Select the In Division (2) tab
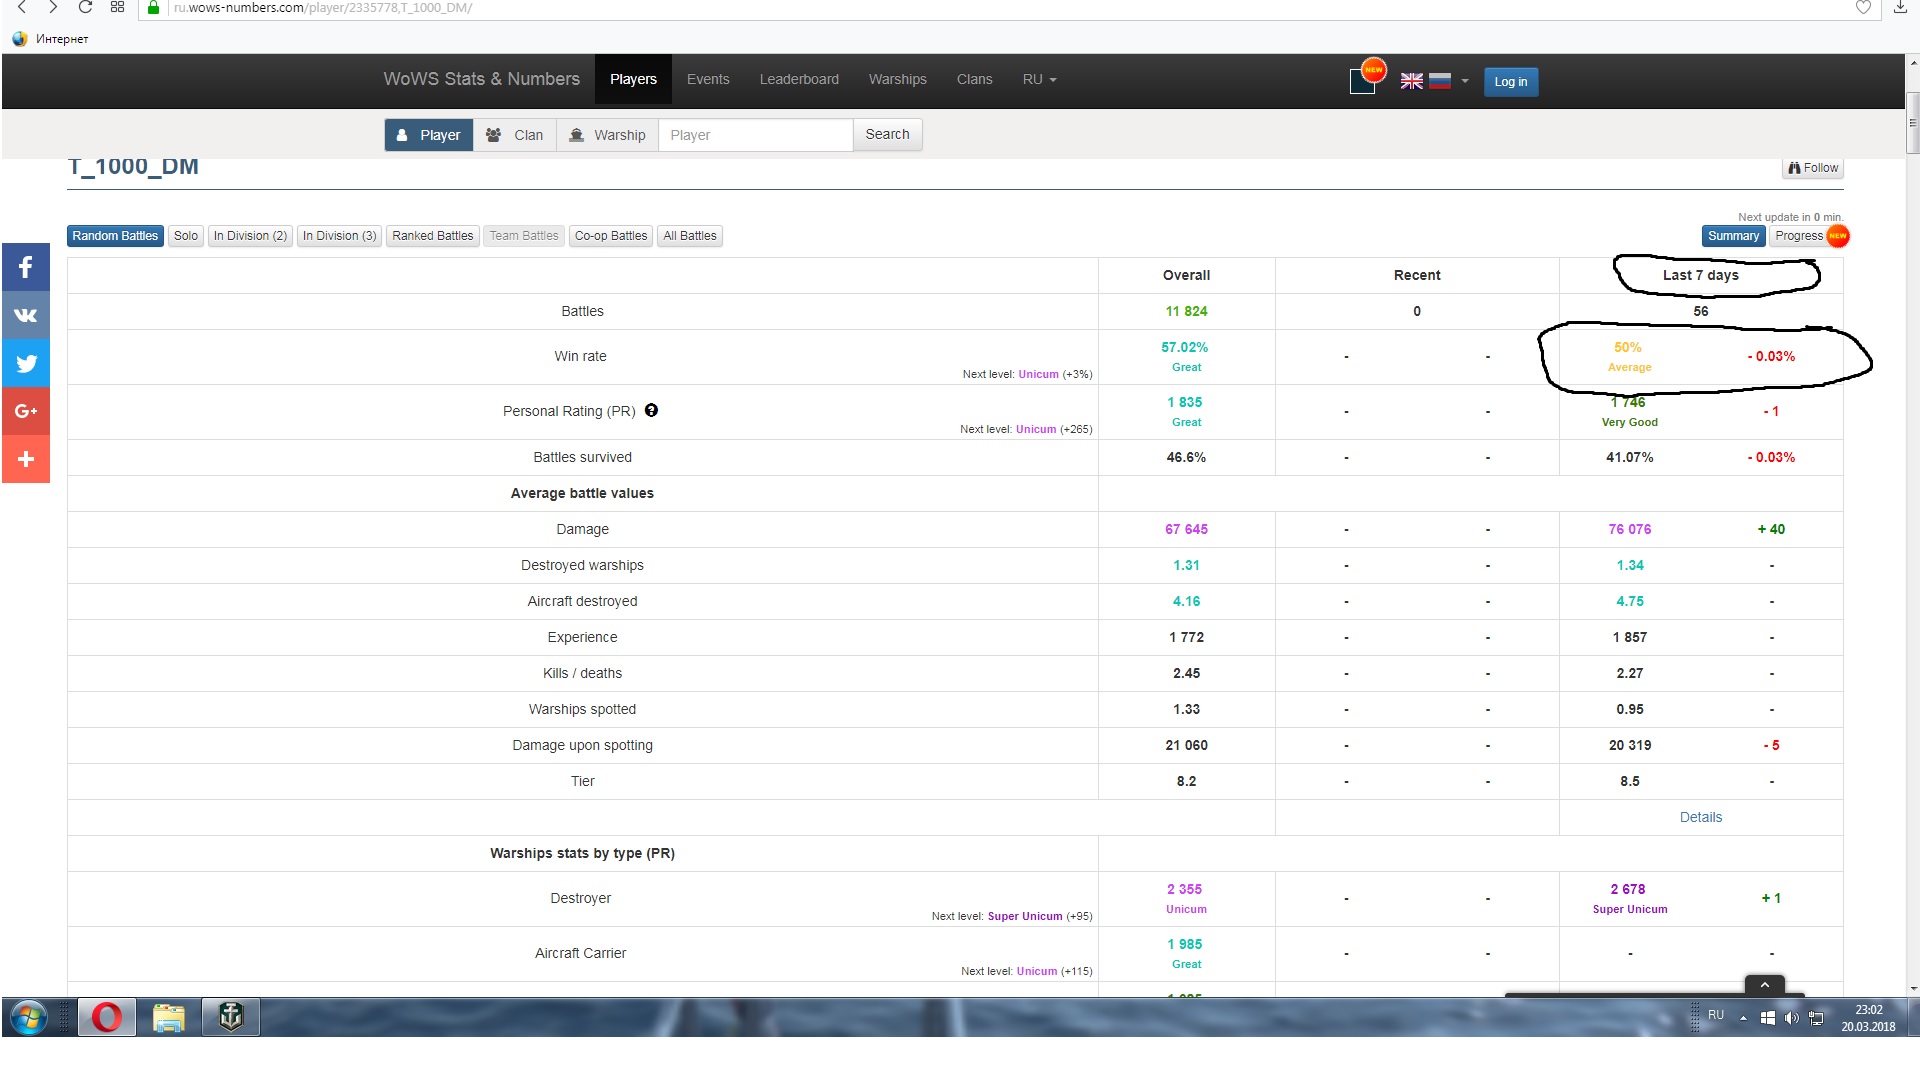This screenshot has height=1080, width=1920. click(x=250, y=236)
